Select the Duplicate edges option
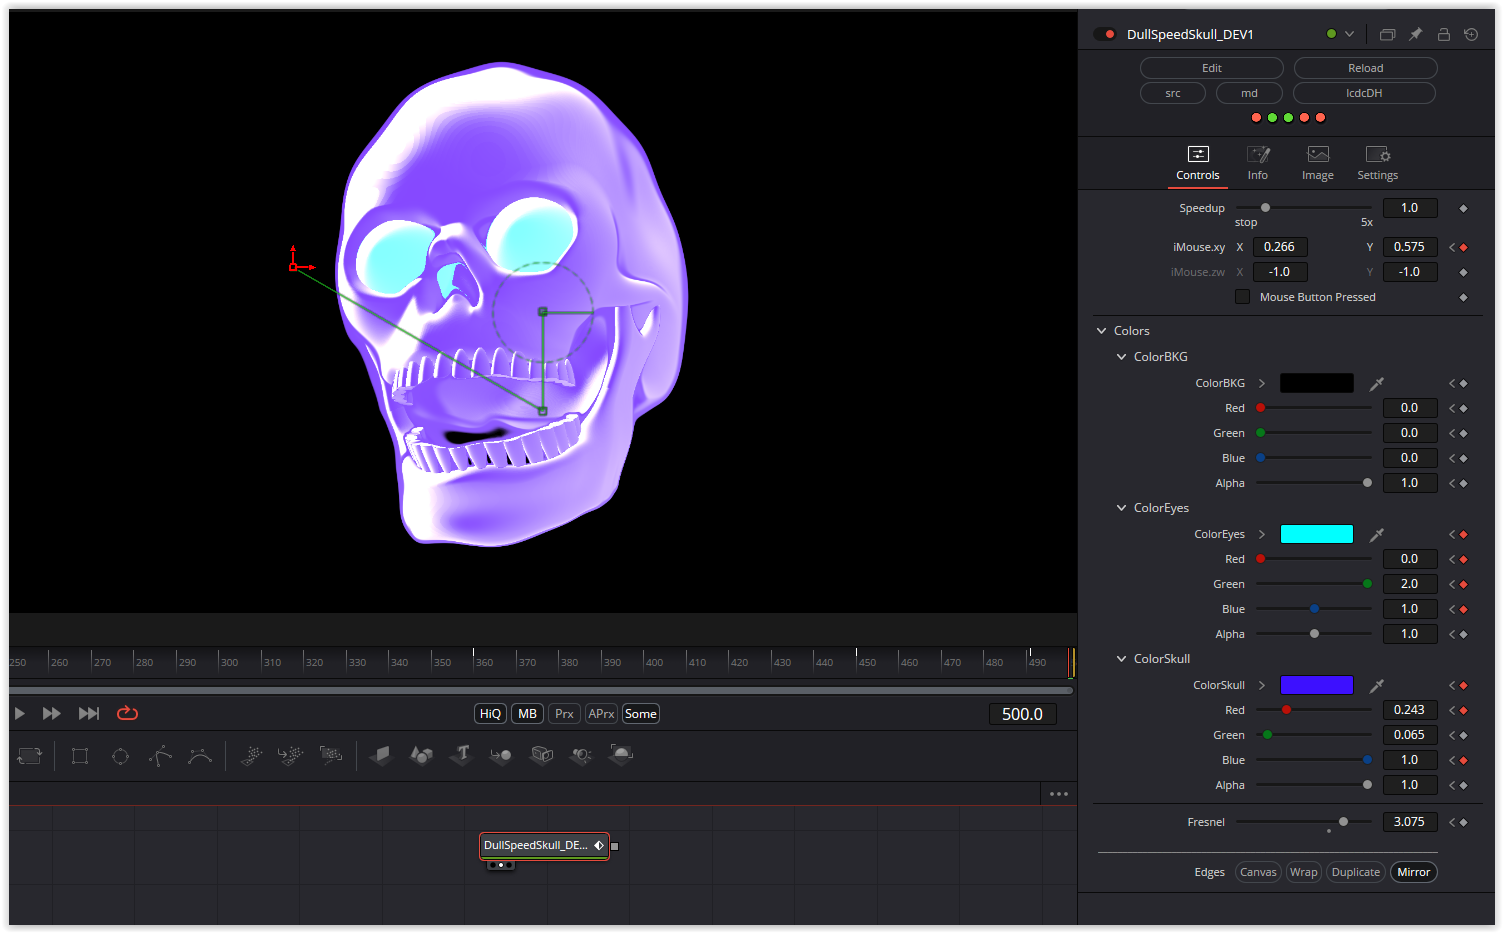The image size is (1503, 933). 1356,872
